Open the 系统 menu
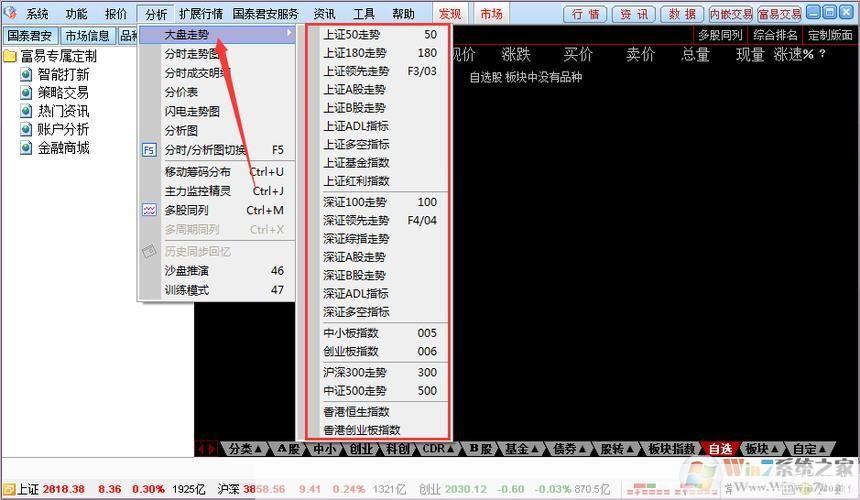Viewport: 860px width, 500px height. pyautogui.click(x=37, y=14)
